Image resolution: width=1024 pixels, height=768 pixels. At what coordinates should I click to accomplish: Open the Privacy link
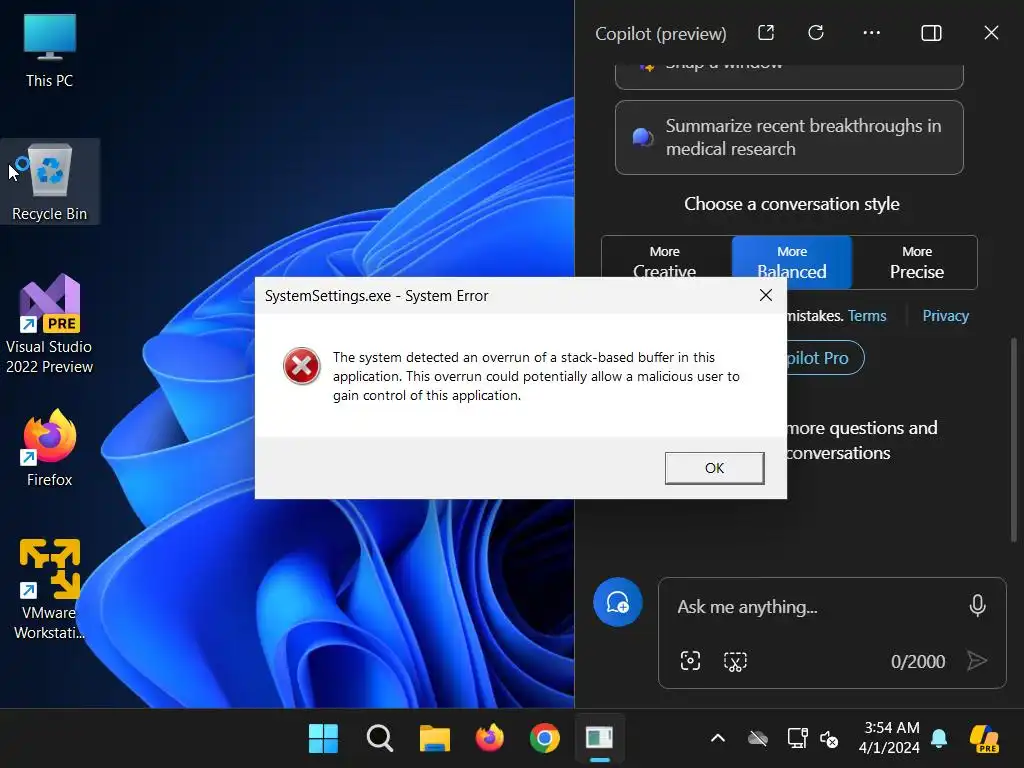click(x=945, y=316)
